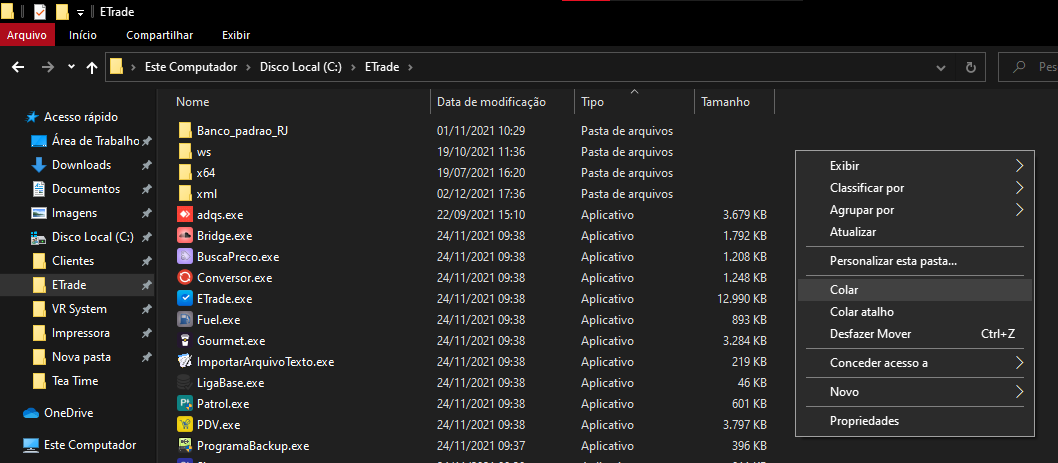Click the search box field
This screenshot has width=1058, height=463.
click(x=1028, y=67)
